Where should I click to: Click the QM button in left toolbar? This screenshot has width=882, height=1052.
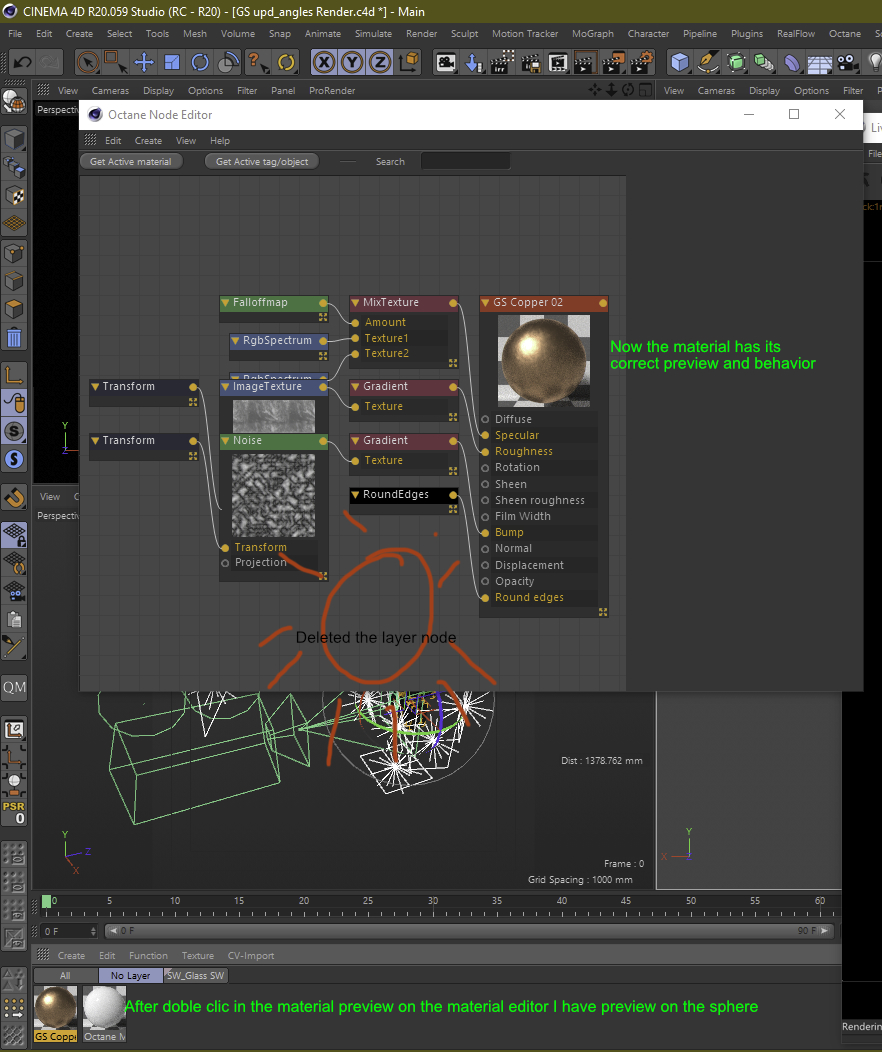click(x=14, y=687)
